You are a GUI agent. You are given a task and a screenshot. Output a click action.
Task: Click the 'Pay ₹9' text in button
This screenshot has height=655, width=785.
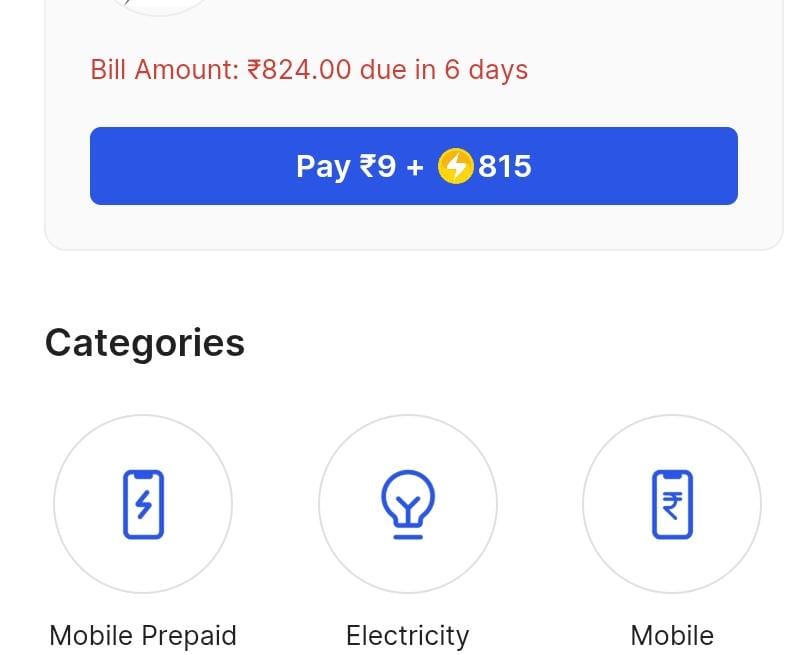coord(345,166)
